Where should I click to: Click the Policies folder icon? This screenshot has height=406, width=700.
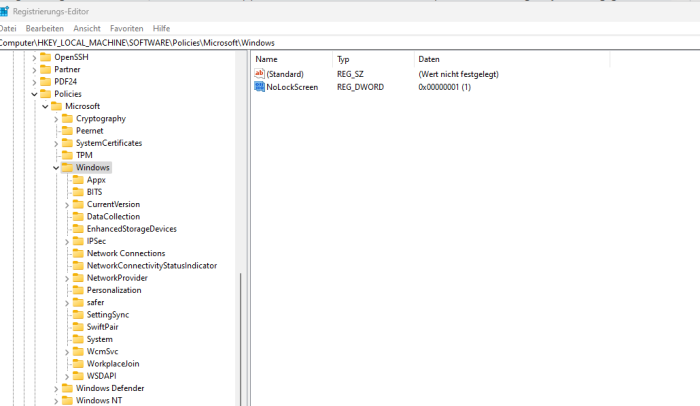(46, 94)
